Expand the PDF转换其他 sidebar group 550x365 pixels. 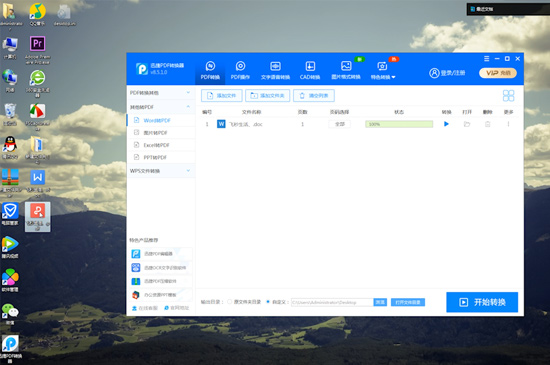click(161, 93)
